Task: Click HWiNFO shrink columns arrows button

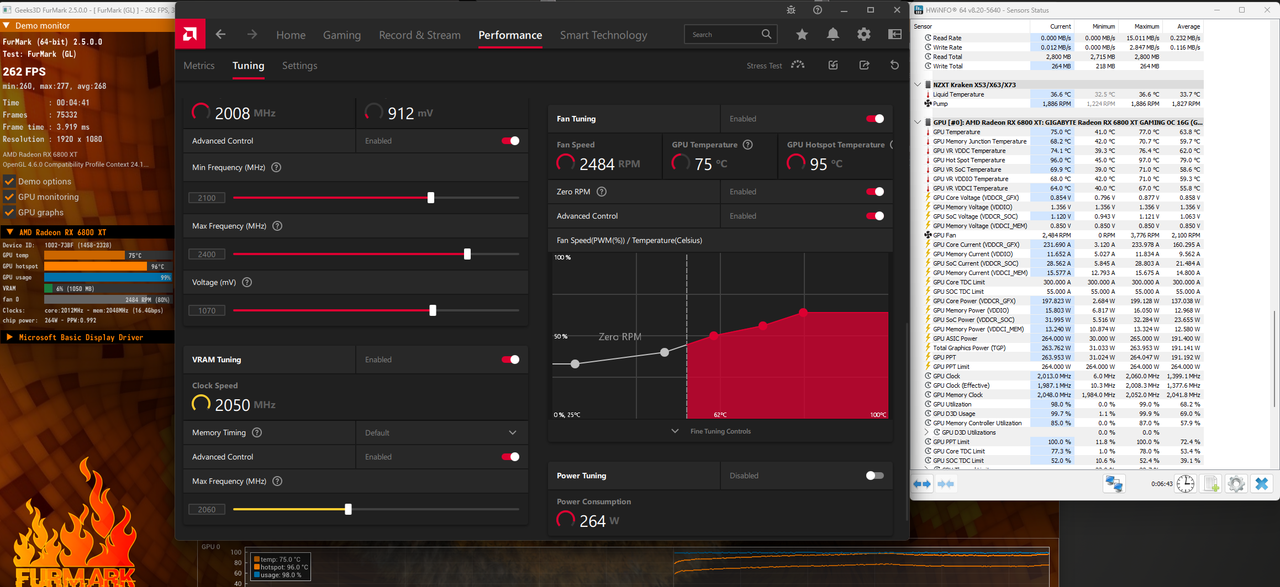Action: pos(947,483)
